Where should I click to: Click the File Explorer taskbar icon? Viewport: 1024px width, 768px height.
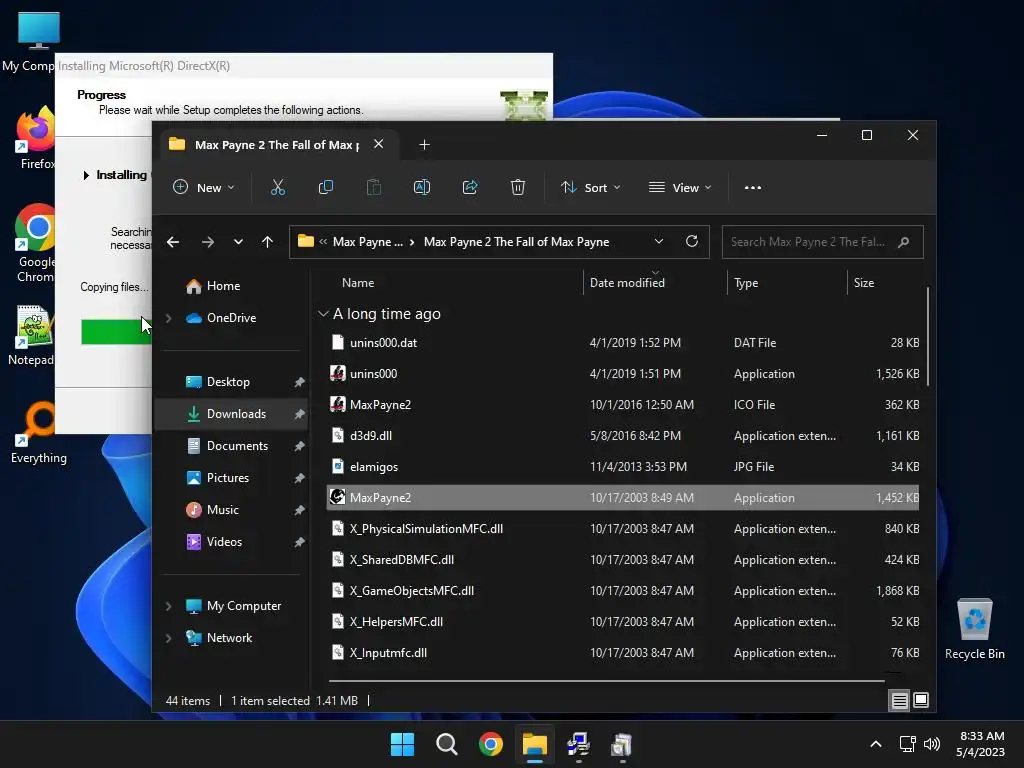pyautogui.click(x=534, y=744)
